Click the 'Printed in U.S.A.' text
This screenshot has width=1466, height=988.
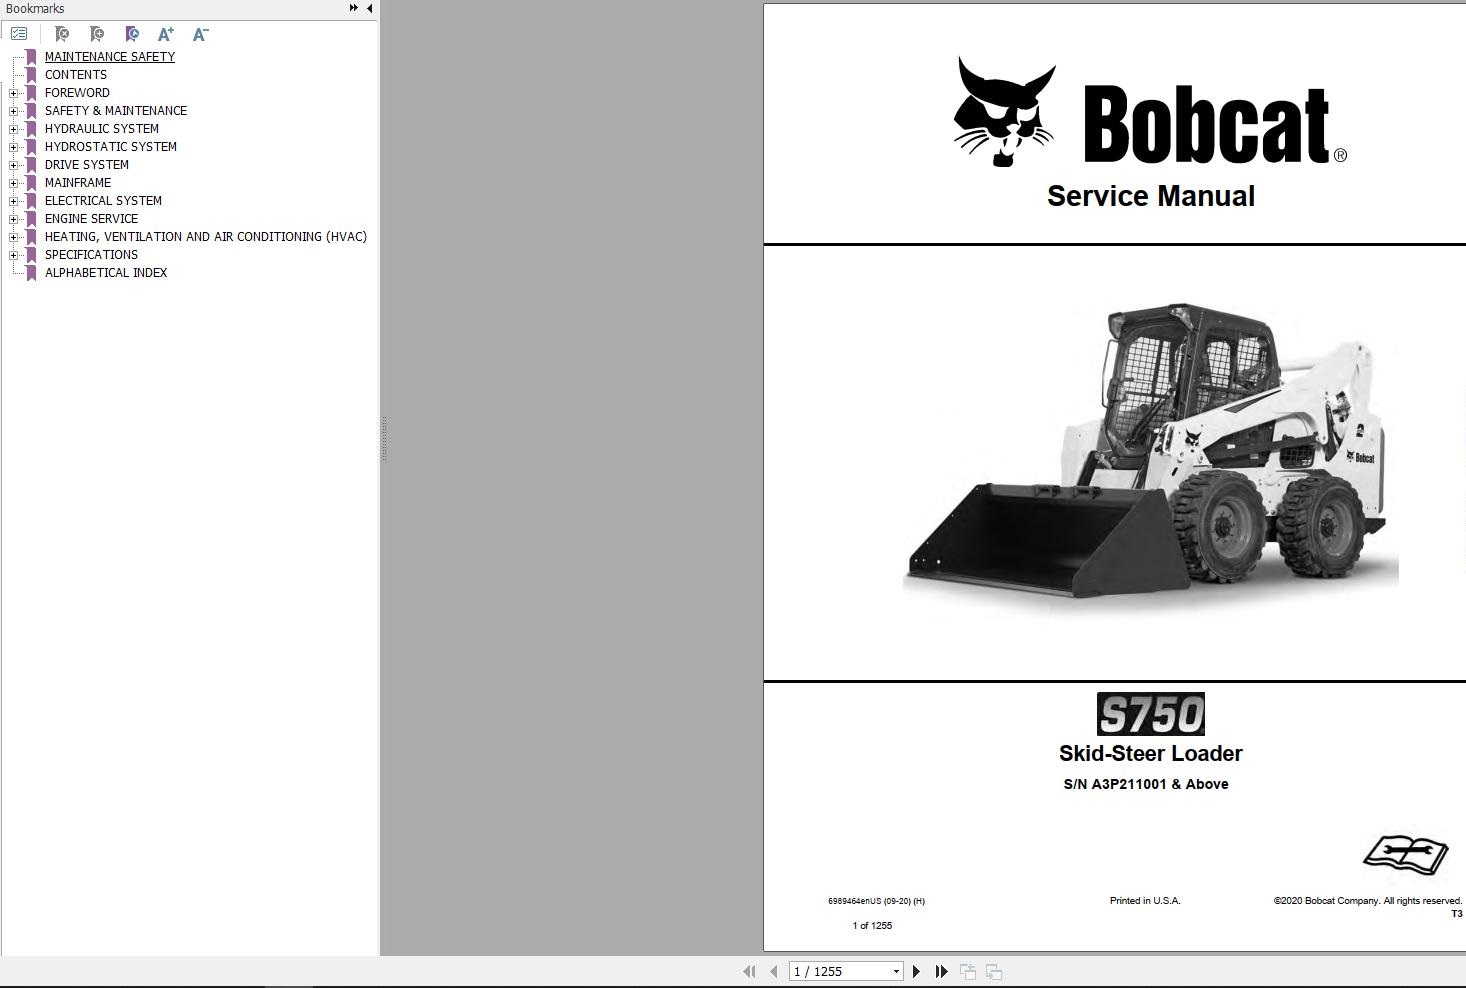(x=1145, y=901)
